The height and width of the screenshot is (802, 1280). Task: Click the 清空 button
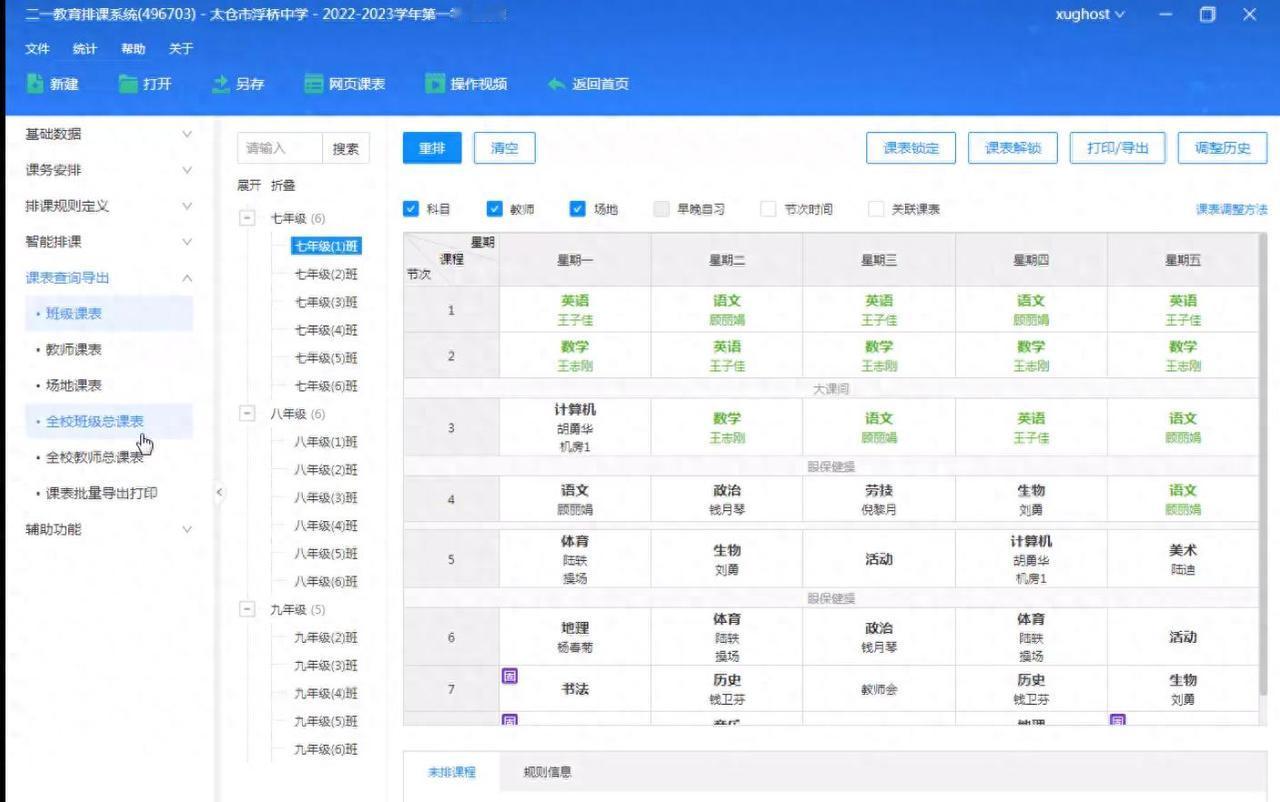click(505, 148)
